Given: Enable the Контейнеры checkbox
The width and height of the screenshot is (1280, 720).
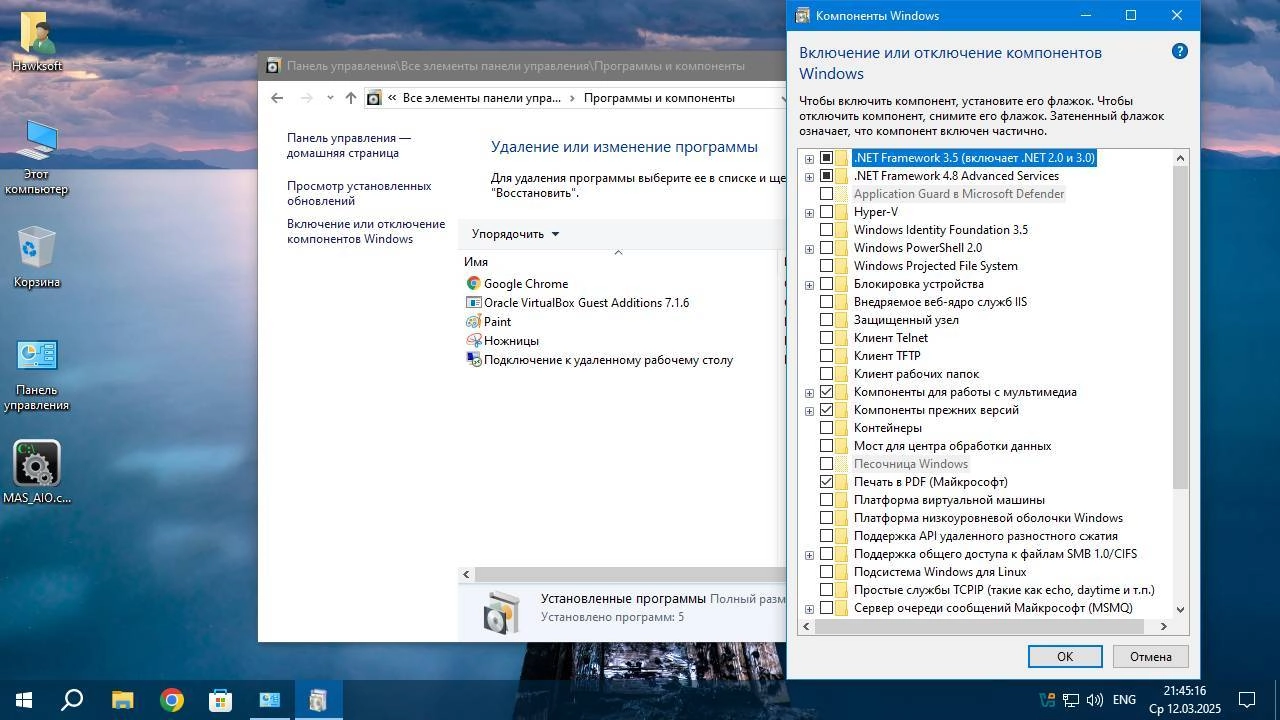Looking at the screenshot, I should (826, 428).
